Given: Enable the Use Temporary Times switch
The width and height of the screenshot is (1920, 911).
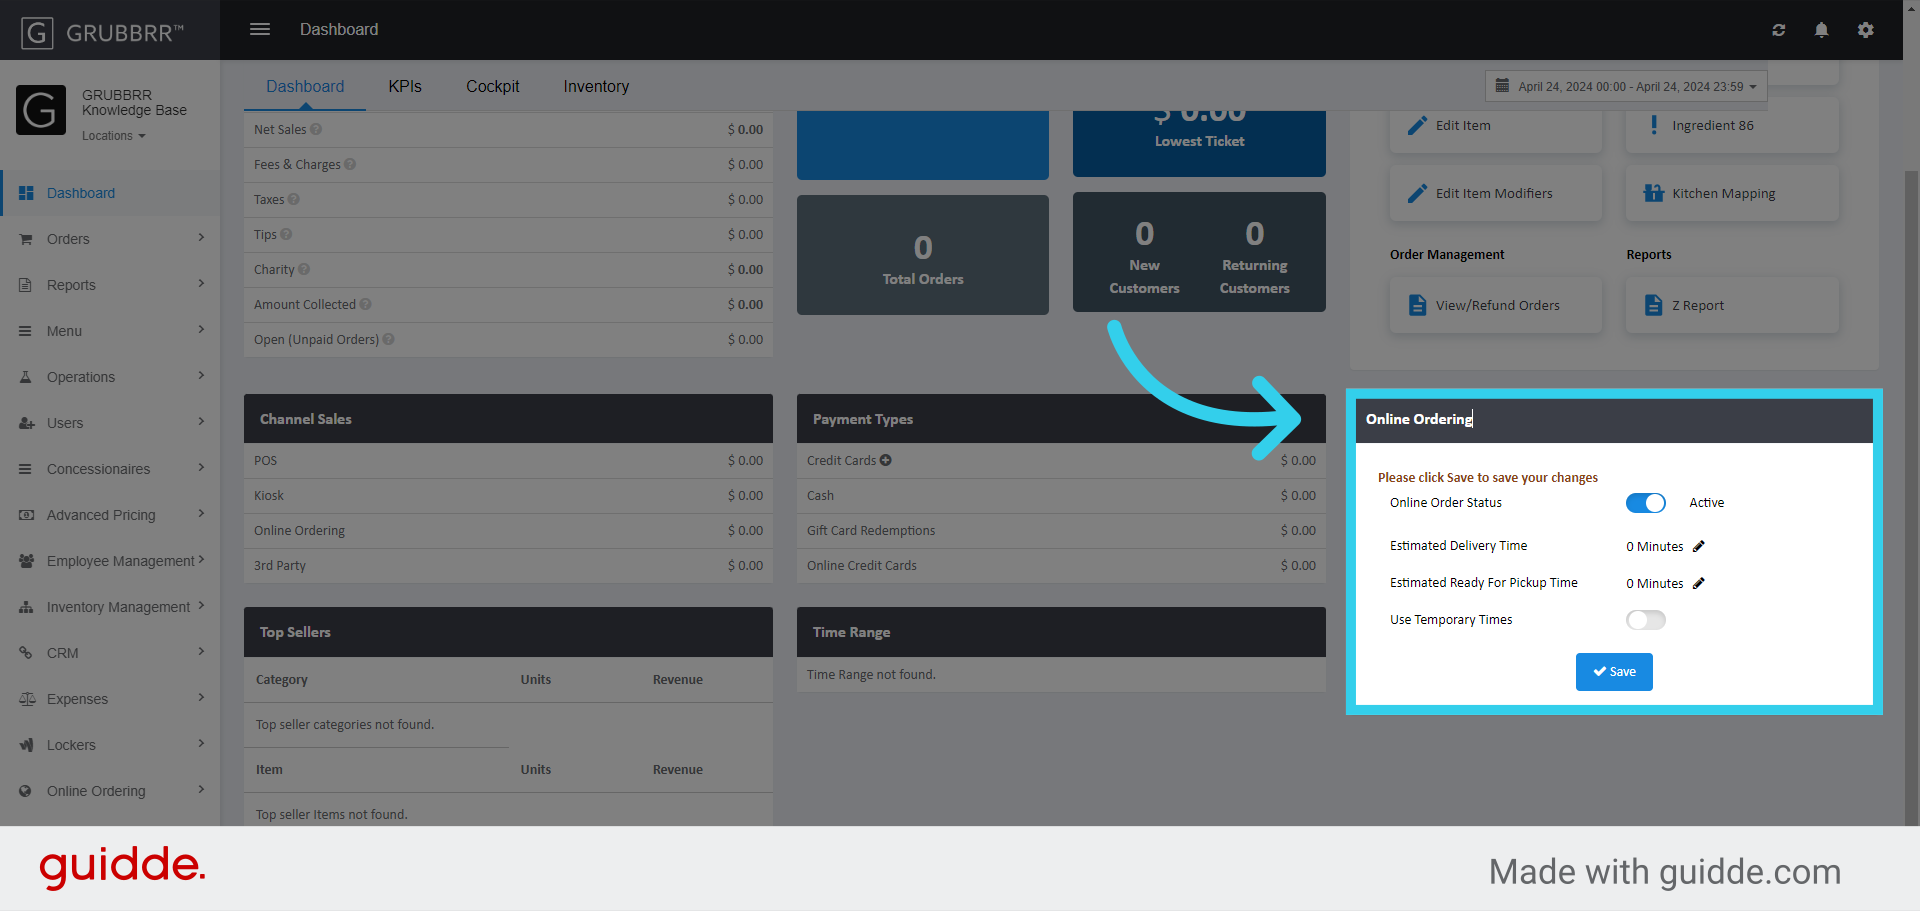Looking at the screenshot, I should click(x=1646, y=620).
